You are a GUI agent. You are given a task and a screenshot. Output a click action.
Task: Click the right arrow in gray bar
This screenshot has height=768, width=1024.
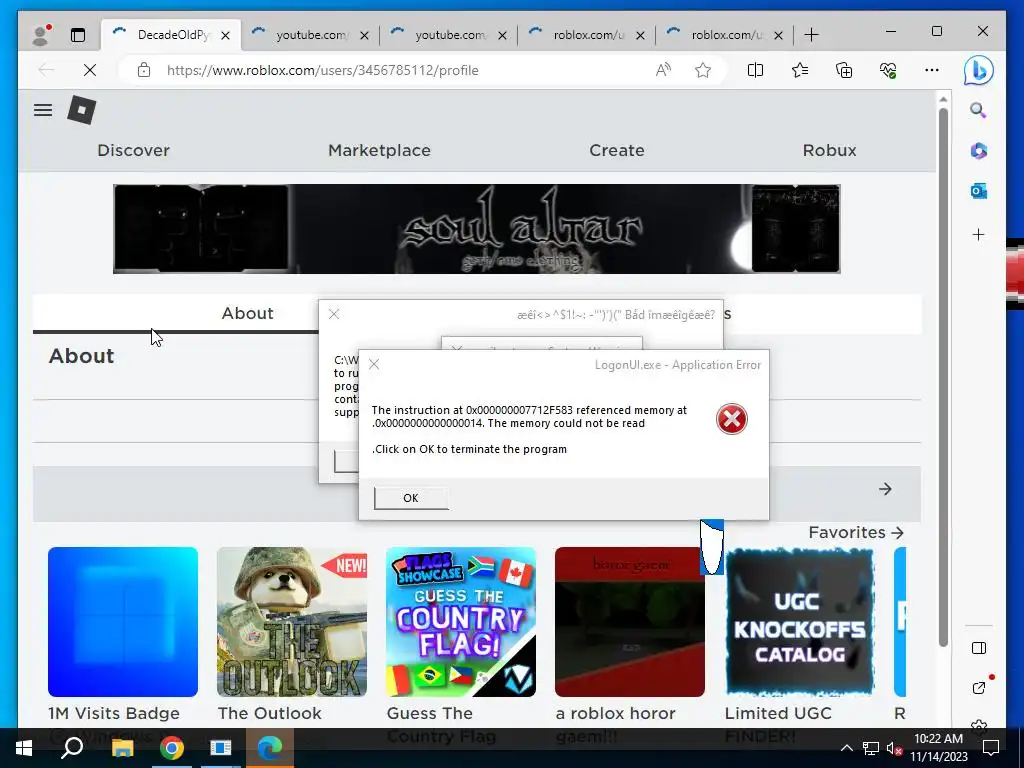click(x=885, y=488)
